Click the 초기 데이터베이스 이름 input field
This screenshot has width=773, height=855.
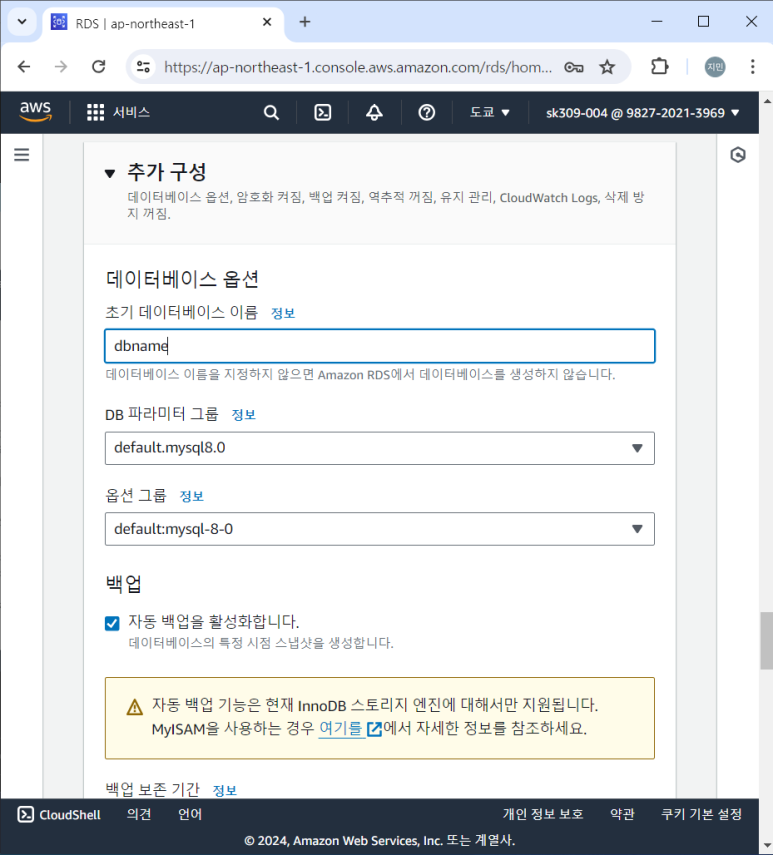point(379,346)
